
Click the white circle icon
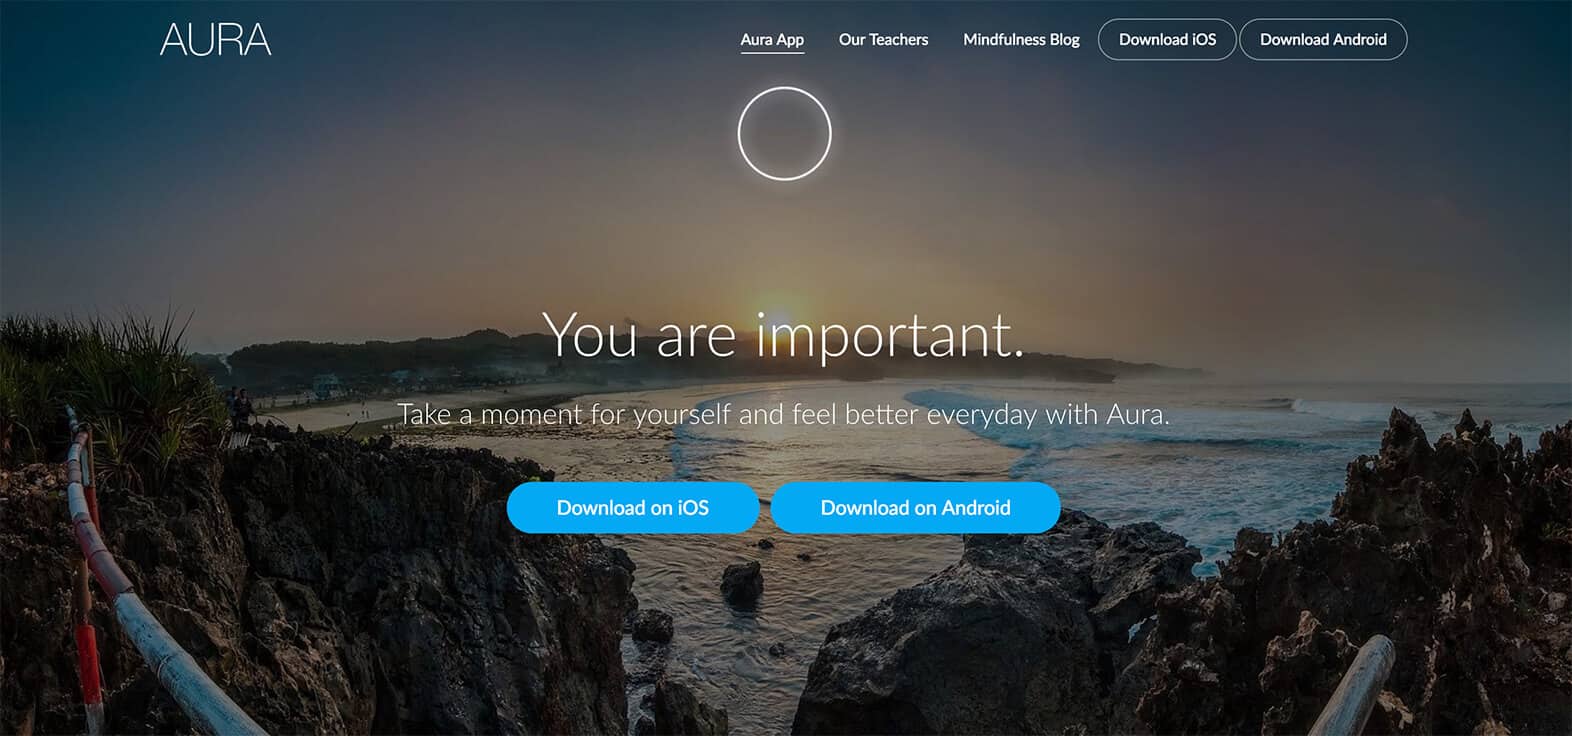point(785,134)
